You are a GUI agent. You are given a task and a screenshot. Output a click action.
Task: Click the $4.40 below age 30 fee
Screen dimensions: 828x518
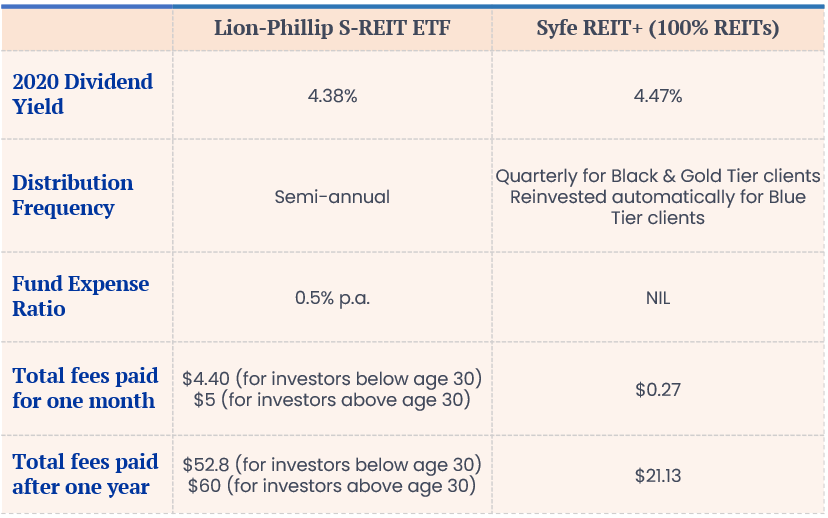(x=332, y=379)
